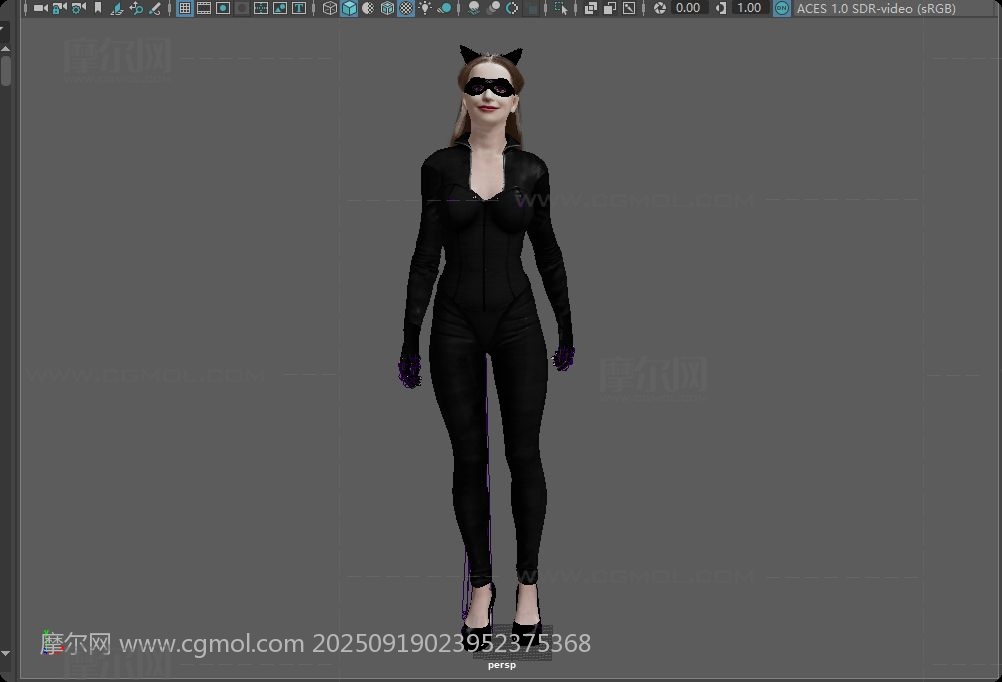Click the Exposure value field 0.00

pyautogui.click(x=690, y=8)
